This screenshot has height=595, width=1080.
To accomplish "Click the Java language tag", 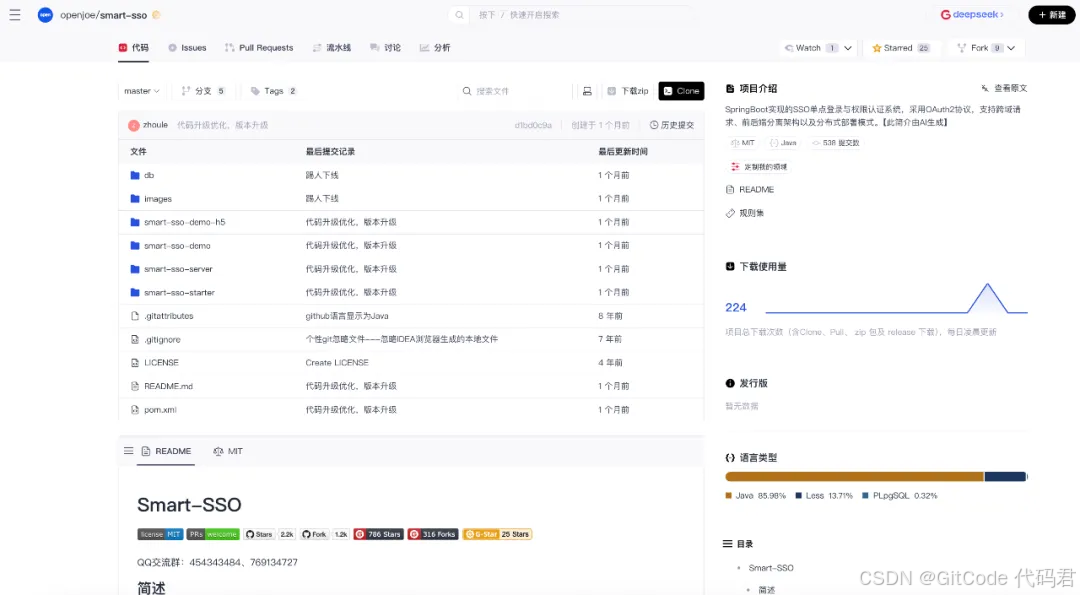I will coord(783,143).
